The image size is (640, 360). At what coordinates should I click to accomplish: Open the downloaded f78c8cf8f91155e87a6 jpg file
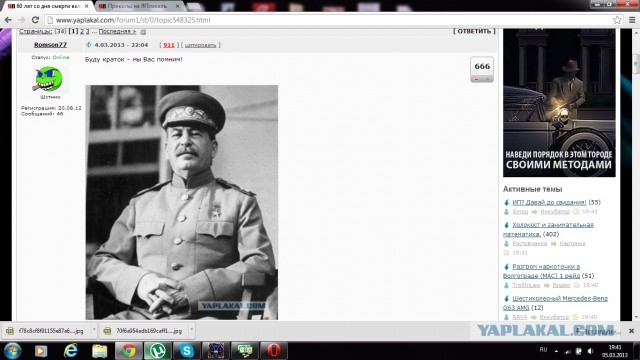pyautogui.click(x=45, y=331)
